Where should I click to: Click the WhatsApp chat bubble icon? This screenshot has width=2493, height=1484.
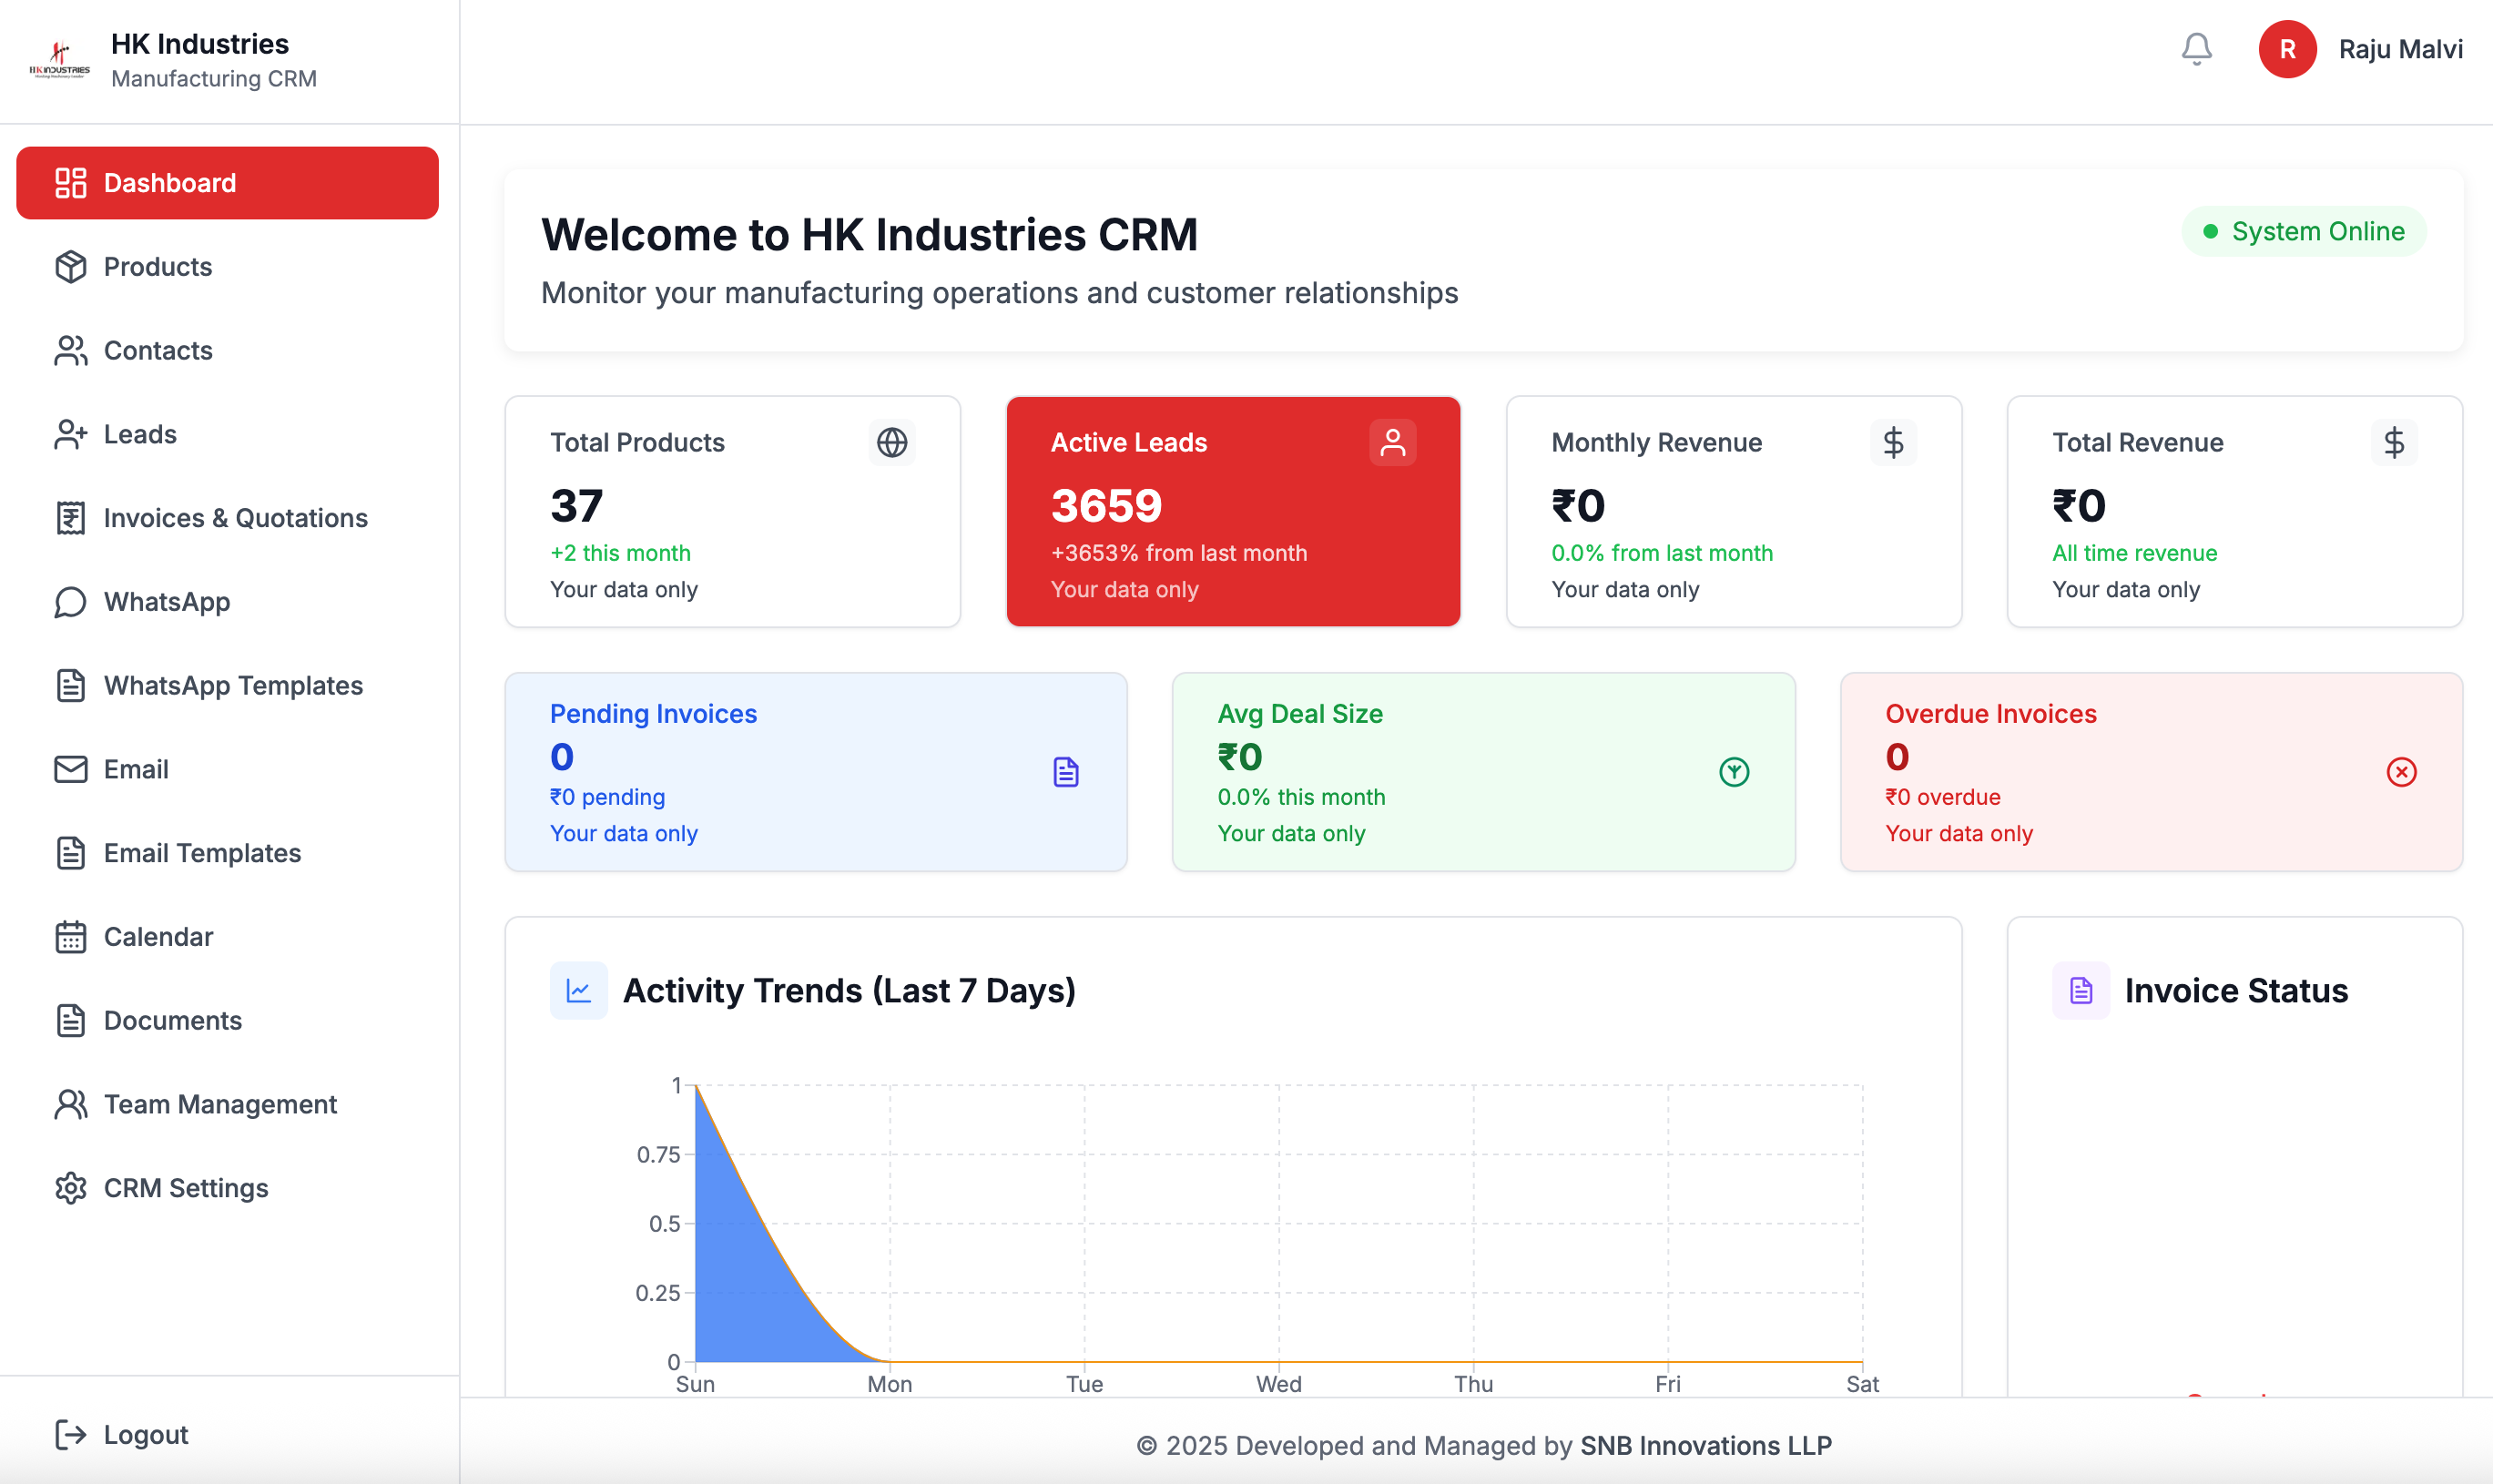coord(71,602)
